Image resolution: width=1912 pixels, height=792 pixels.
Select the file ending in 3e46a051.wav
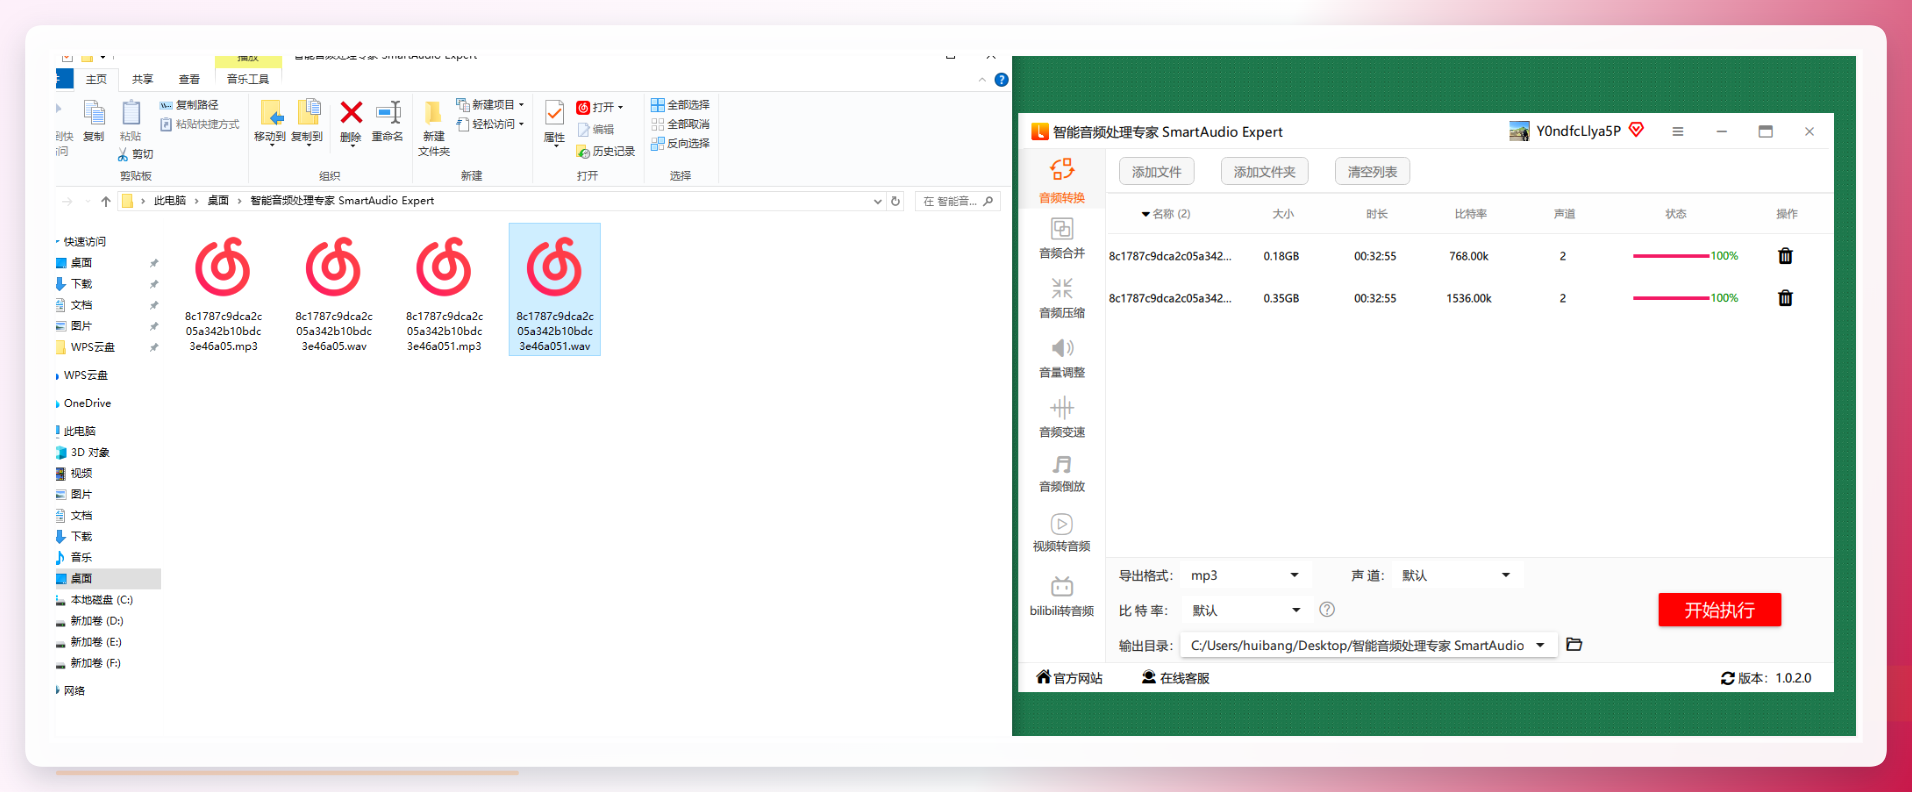pos(555,290)
